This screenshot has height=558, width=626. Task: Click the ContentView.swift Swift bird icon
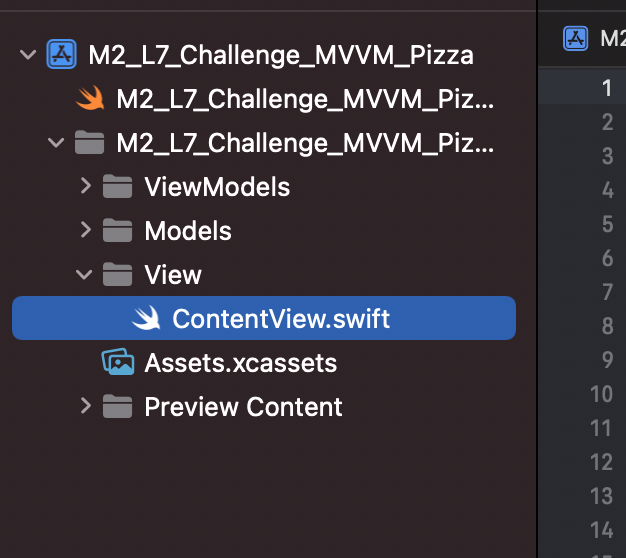point(147,318)
